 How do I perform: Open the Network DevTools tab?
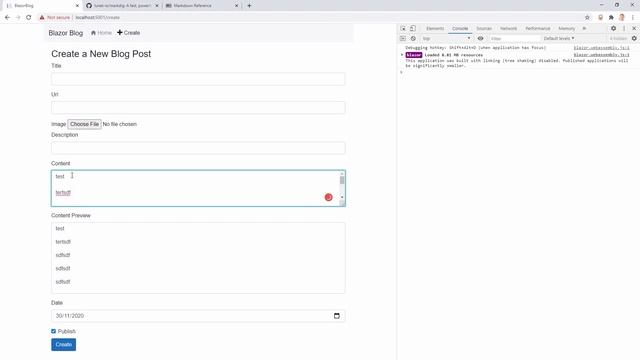[508, 29]
